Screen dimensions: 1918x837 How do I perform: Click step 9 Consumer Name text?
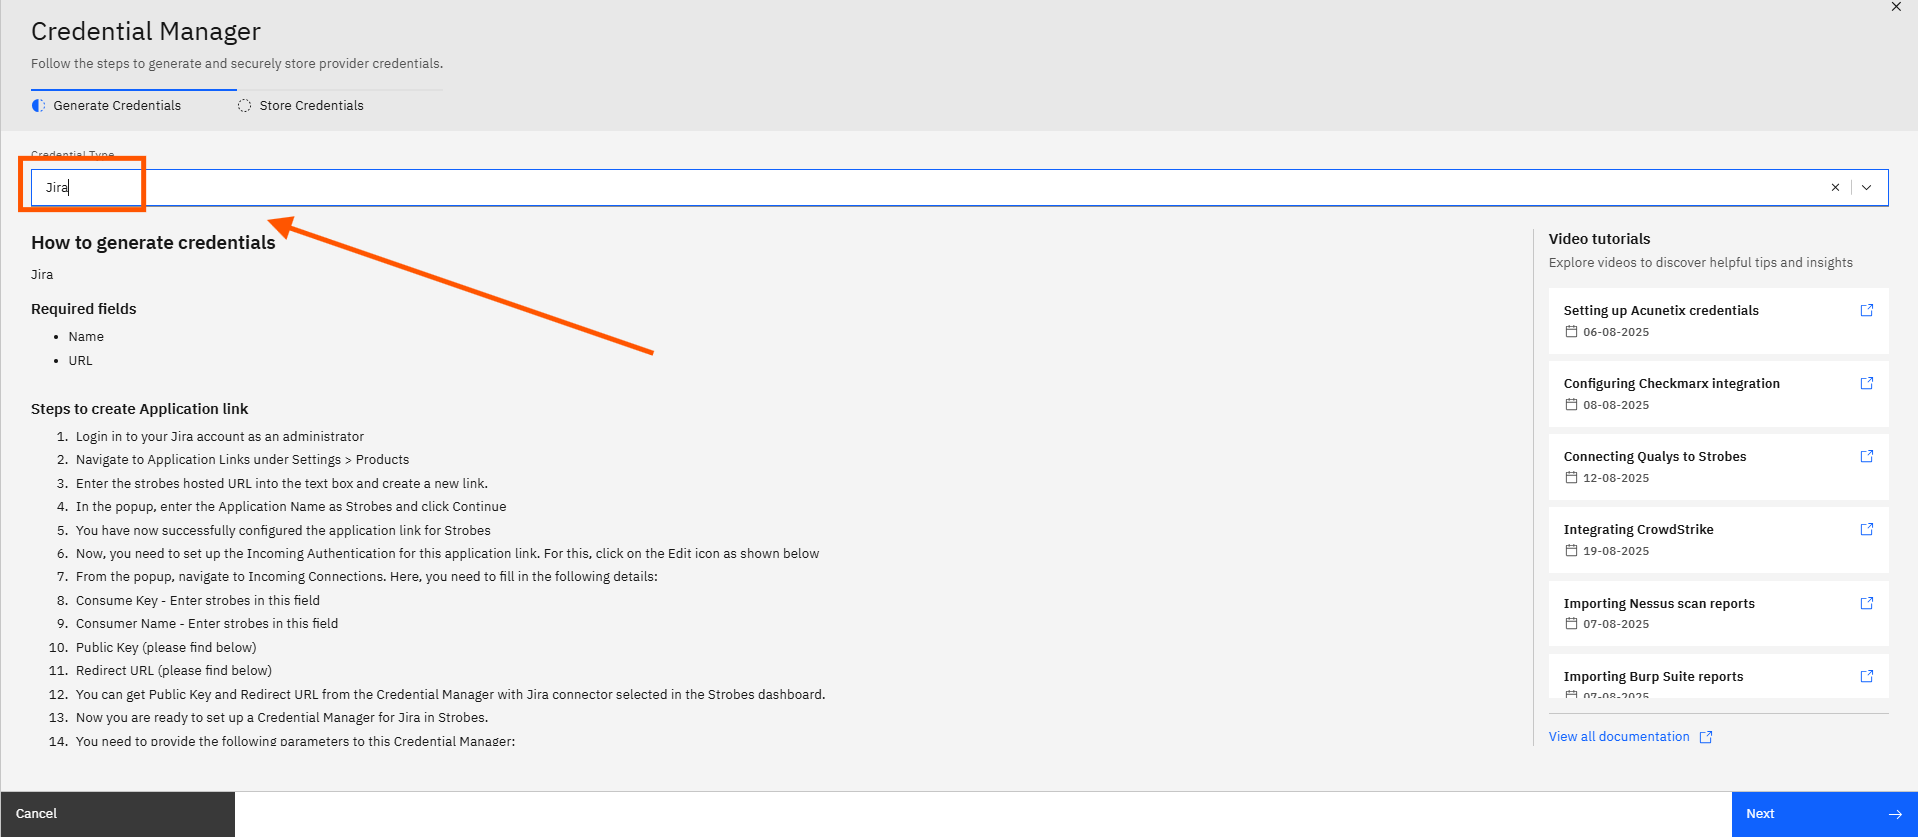pos(207,624)
